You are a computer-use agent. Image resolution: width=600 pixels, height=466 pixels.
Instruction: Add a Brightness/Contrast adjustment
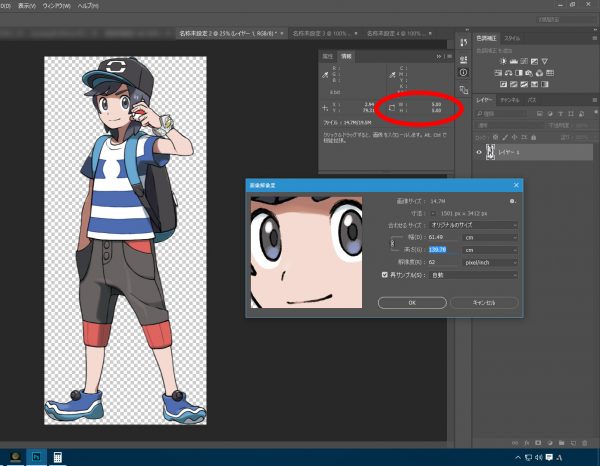tap(503, 61)
